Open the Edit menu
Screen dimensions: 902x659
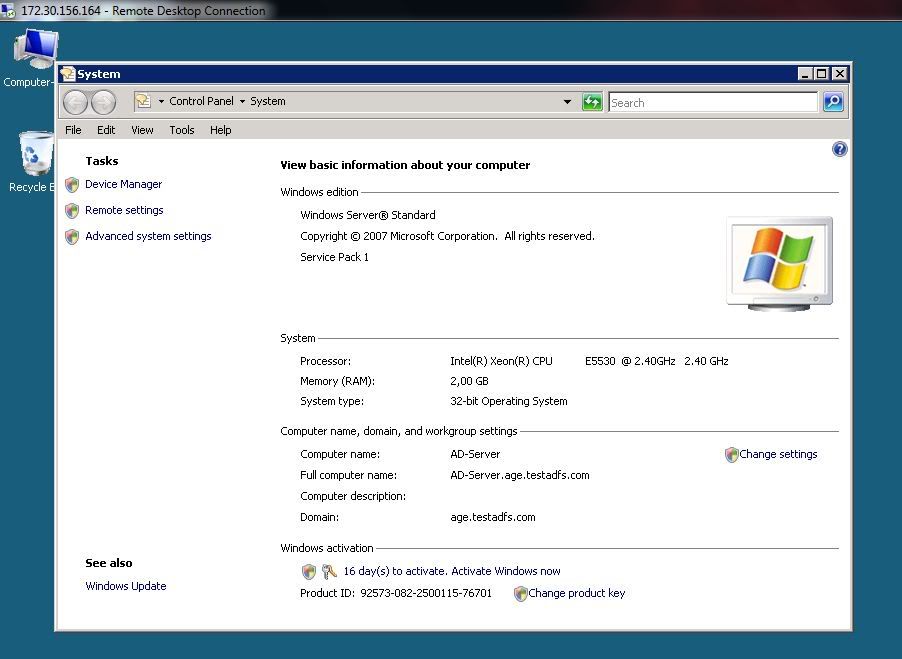(x=106, y=130)
